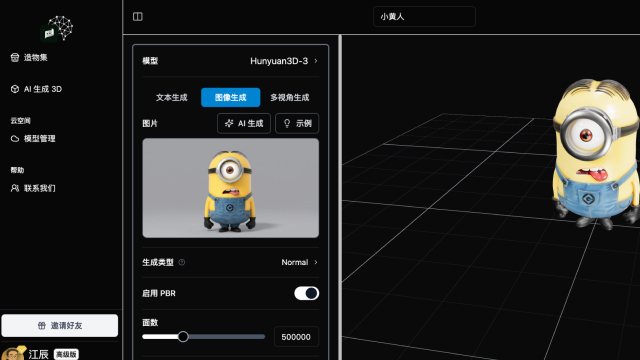Click the 江辰 username text
This screenshot has width=640, height=360.
39,354
